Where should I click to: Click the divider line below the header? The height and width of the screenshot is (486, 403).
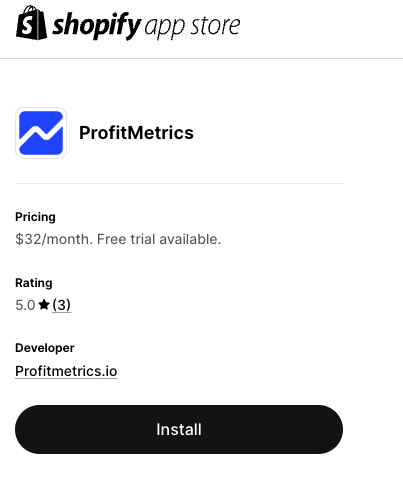click(x=201, y=58)
